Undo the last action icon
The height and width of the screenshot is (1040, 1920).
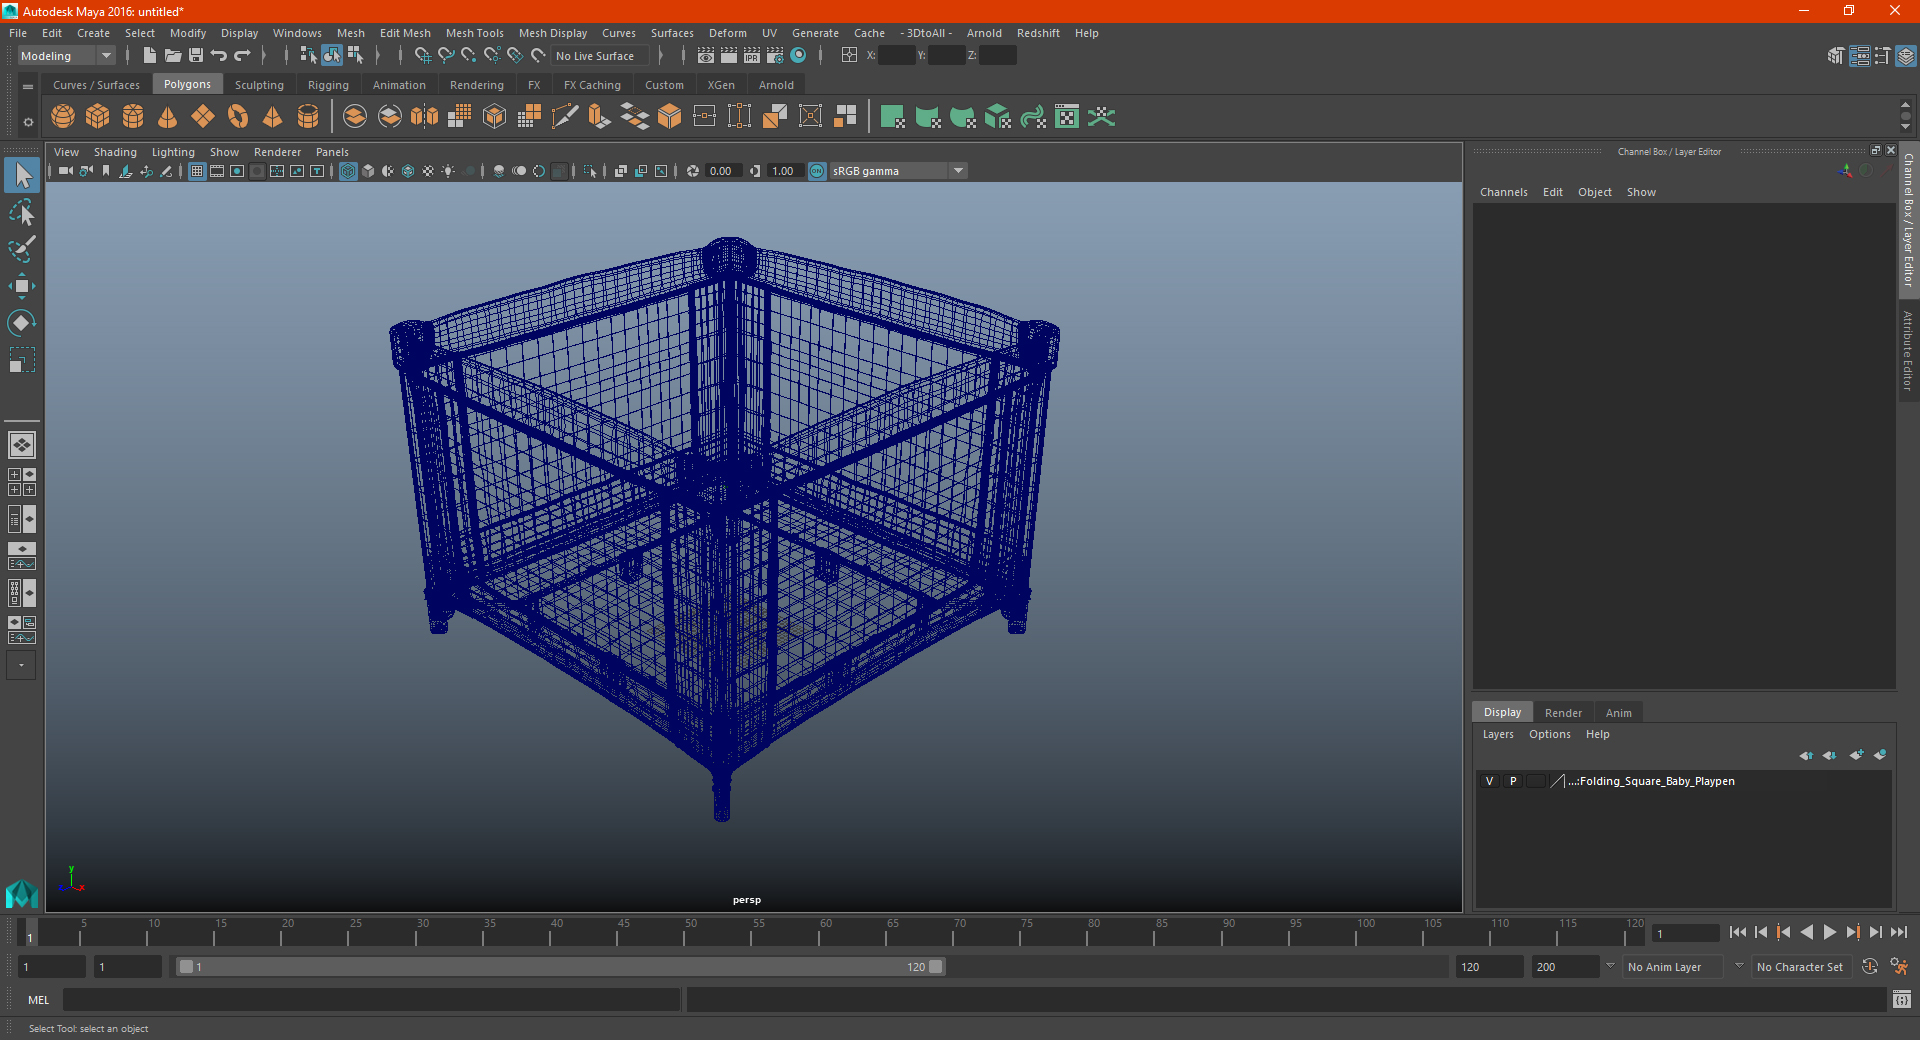point(219,55)
